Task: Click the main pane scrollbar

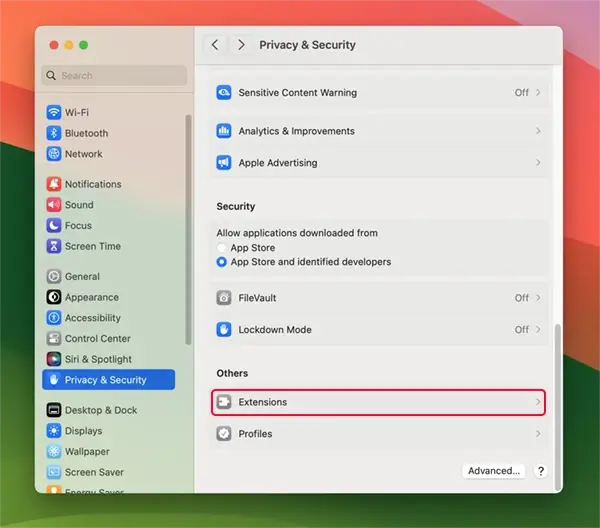Action: tap(558, 407)
